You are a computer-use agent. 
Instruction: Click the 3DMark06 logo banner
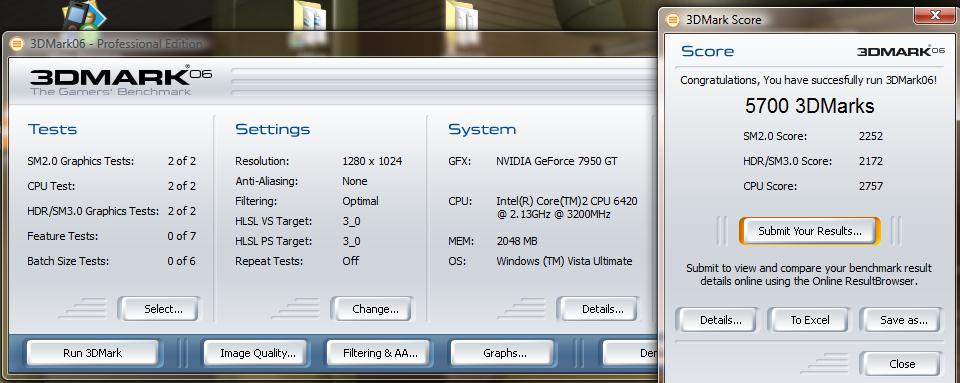(121, 80)
